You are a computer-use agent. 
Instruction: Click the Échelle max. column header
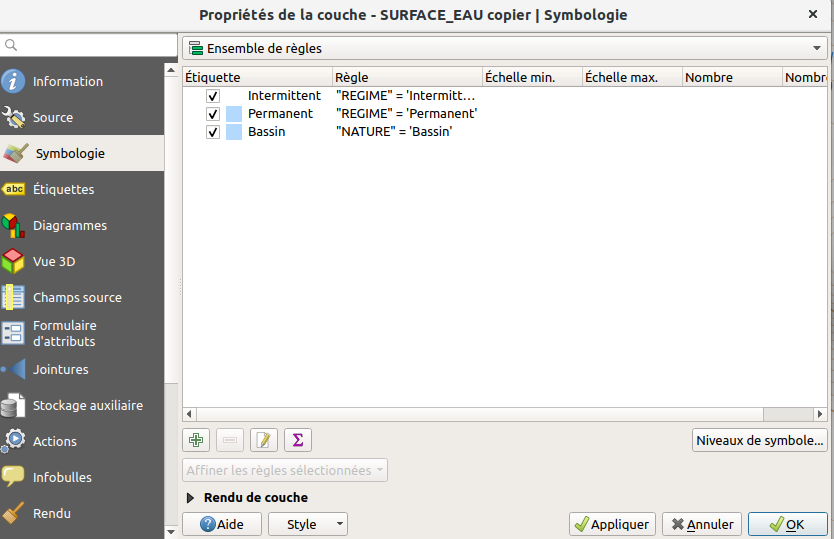click(632, 77)
